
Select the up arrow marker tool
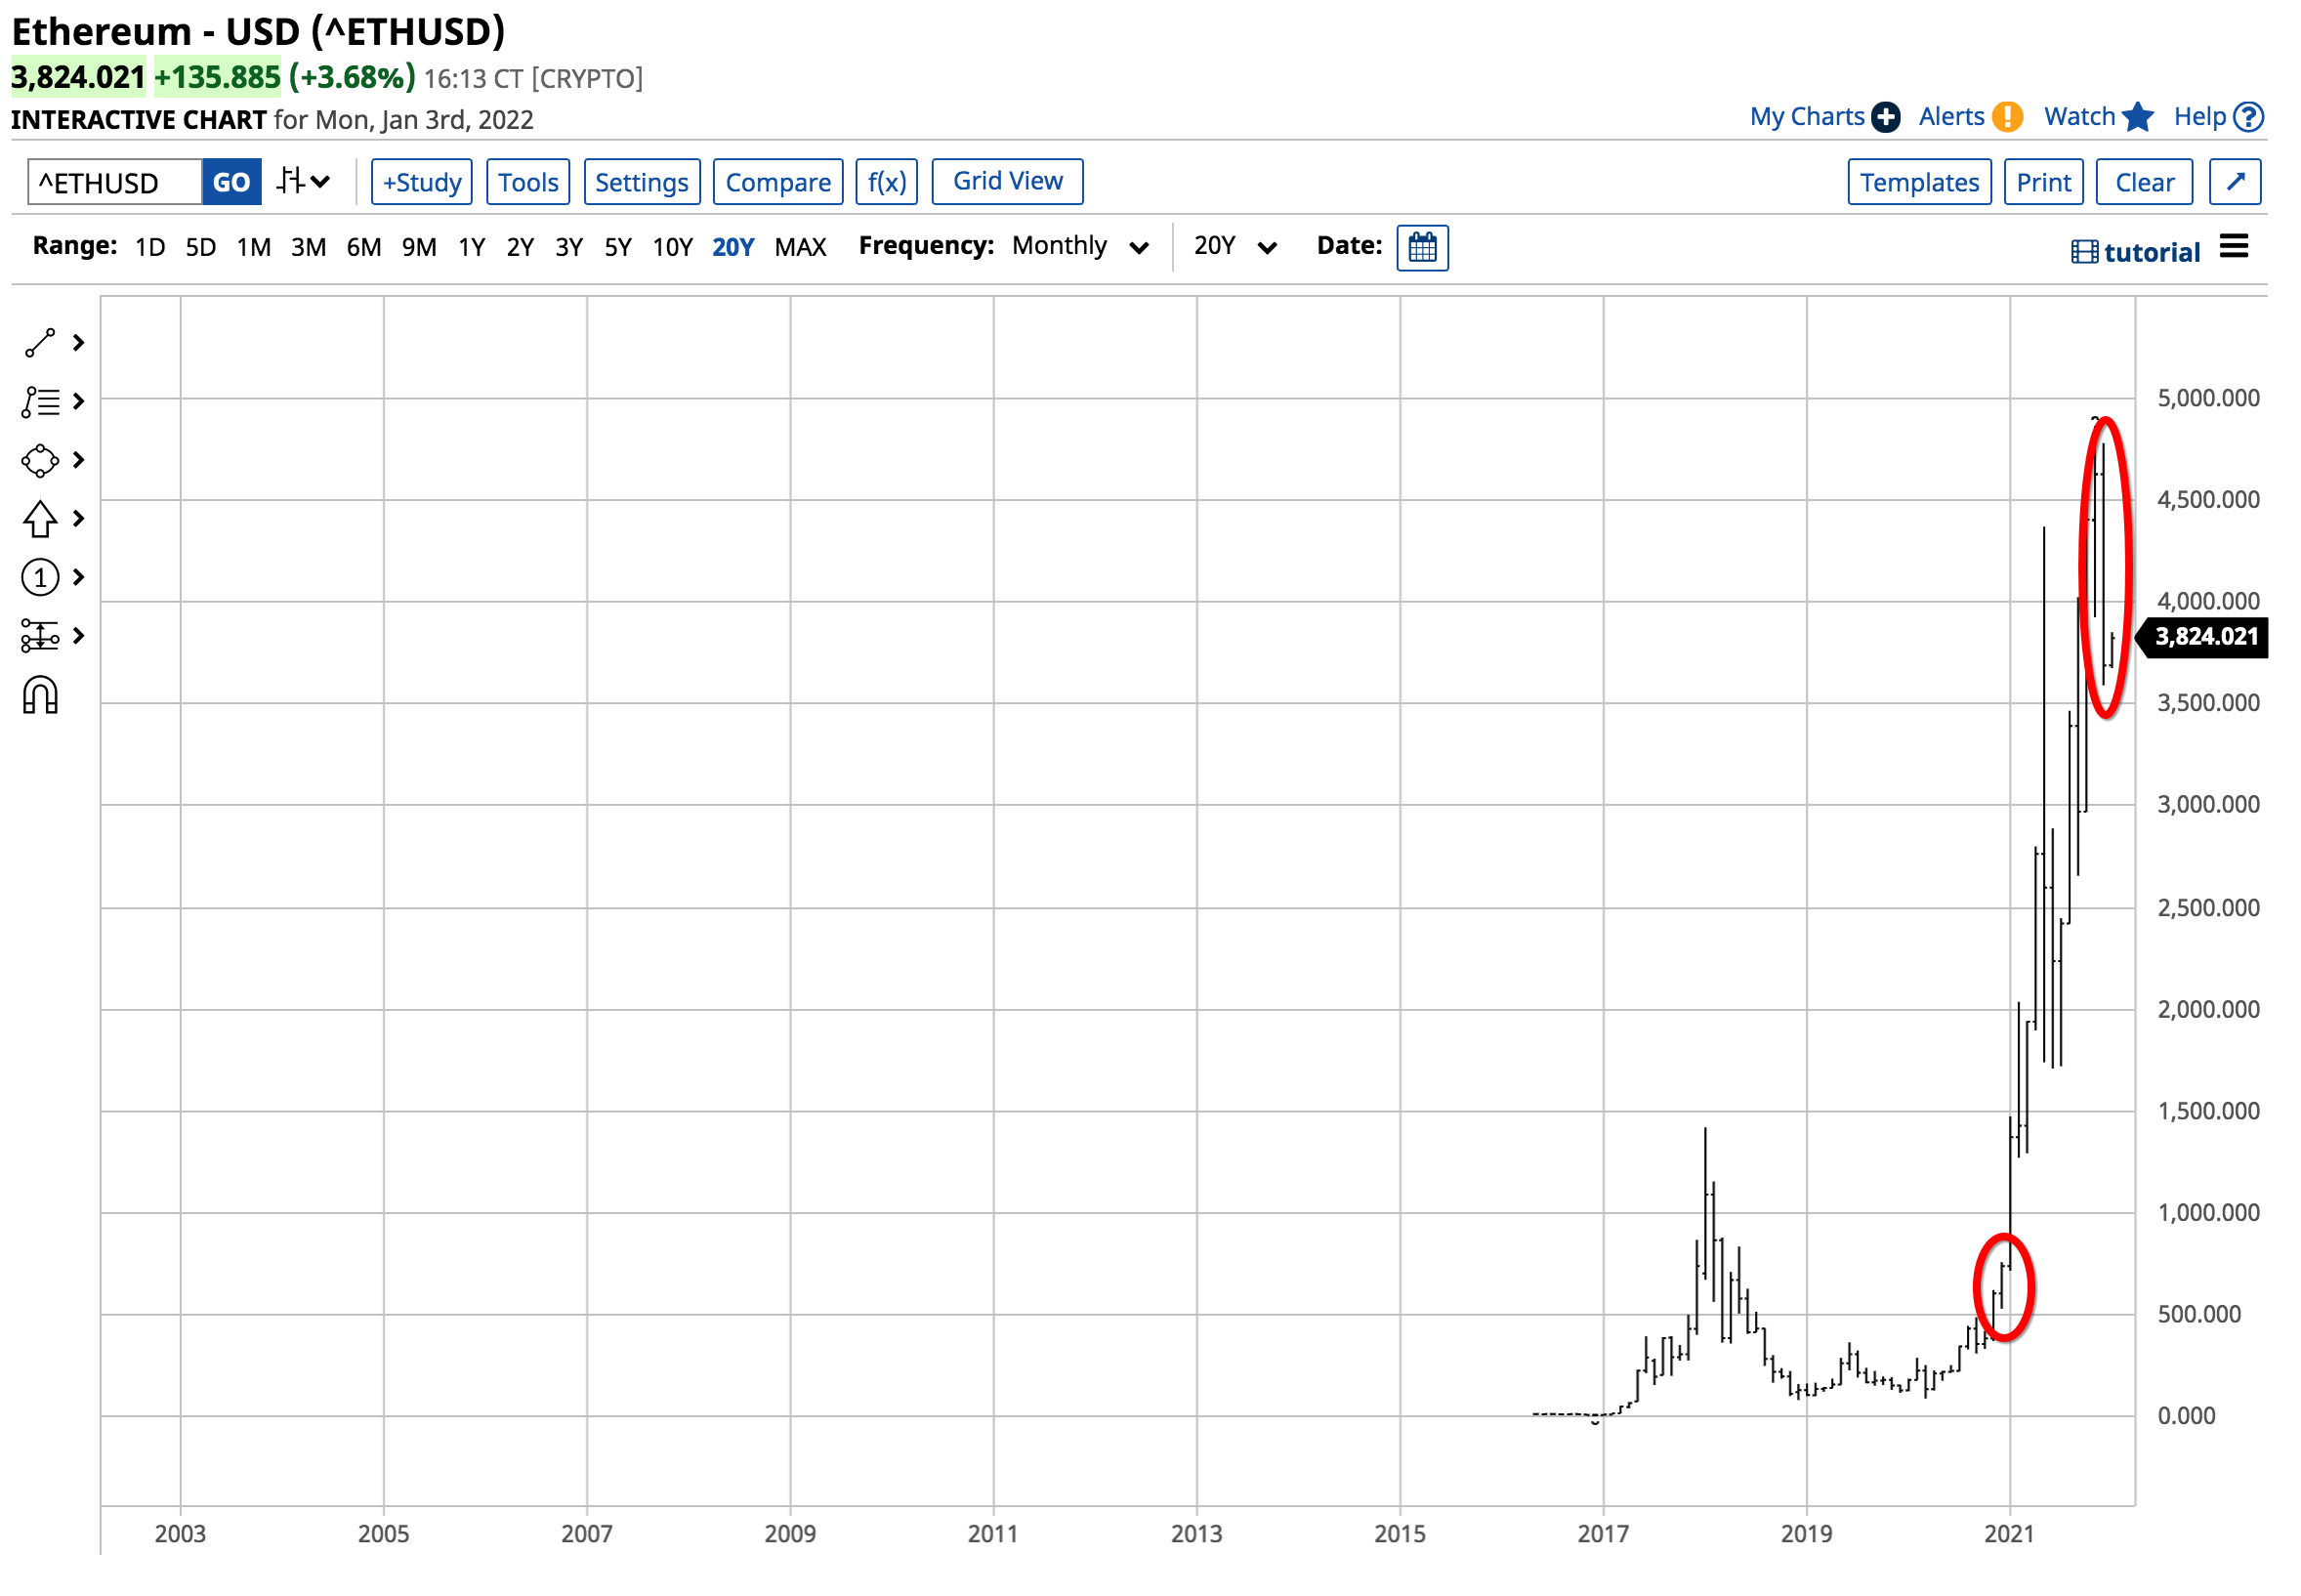click(40, 519)
